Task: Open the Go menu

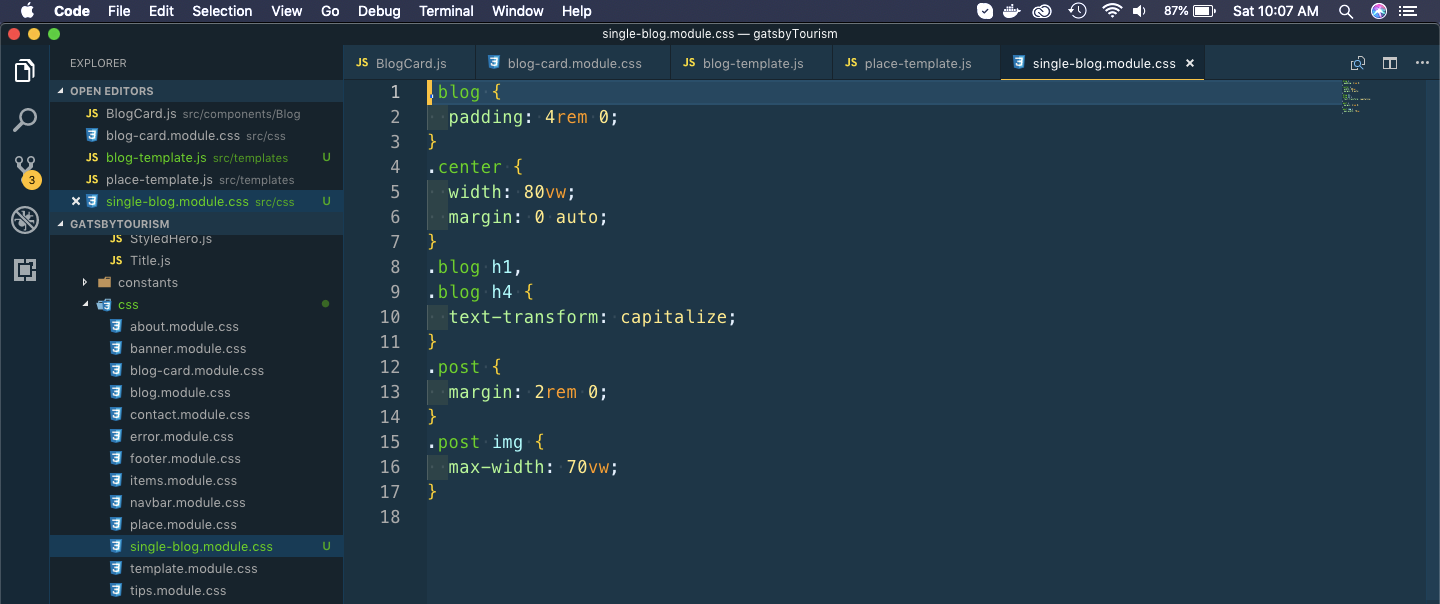Action: pos(331,11)
